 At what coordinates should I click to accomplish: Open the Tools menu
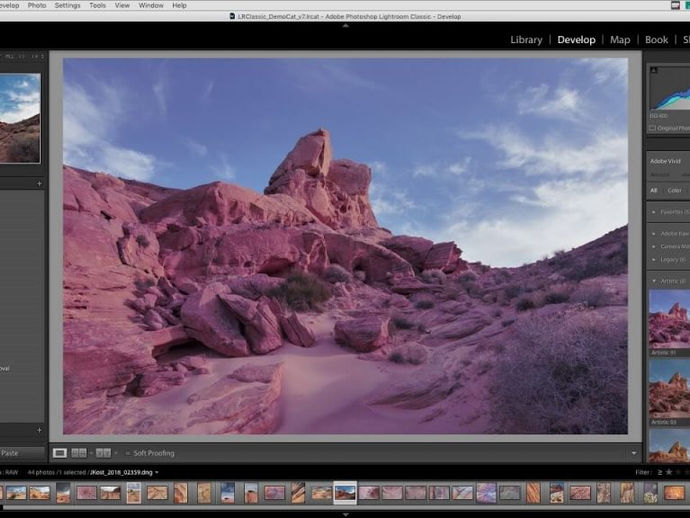click(x=97, y=5)
